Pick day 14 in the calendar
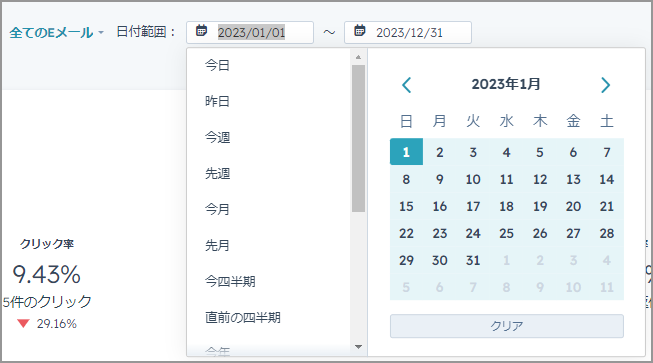Screen dimensions: 653x363 click(607, 179)
